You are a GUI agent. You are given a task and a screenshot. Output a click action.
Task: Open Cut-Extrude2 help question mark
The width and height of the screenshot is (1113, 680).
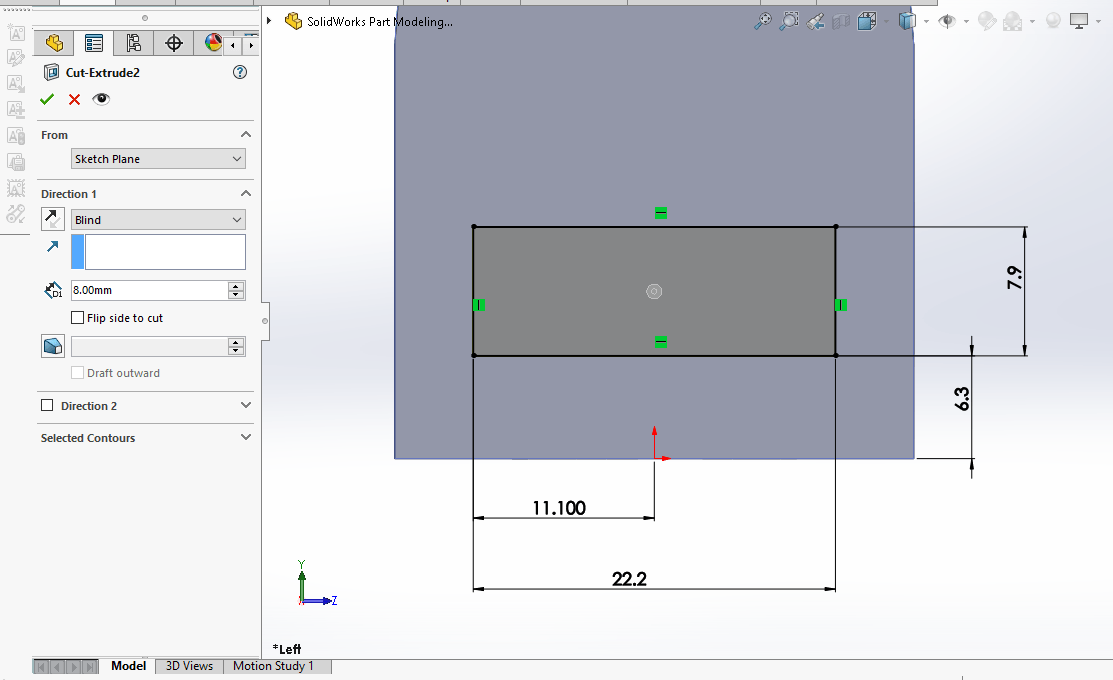click(239, 72)
